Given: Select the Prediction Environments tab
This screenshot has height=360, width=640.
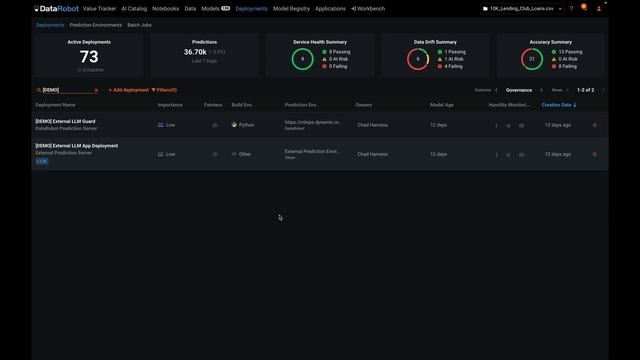Looking at the screenshot, I should point(96,25).
